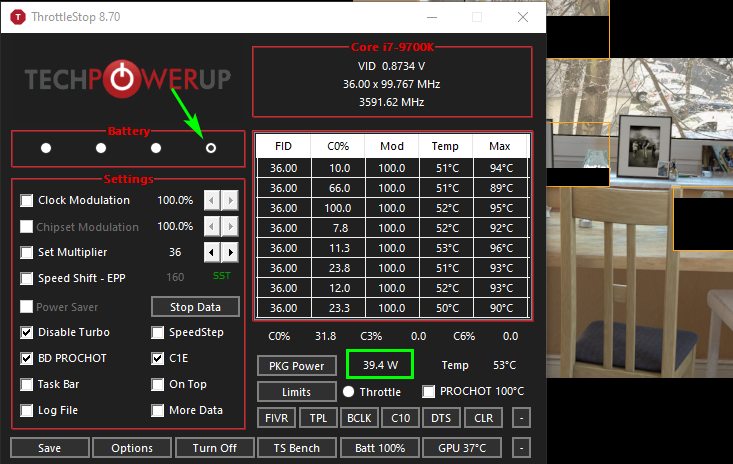
Task: Select the third Battery profile radio button
Action: [x=156, y=148]
